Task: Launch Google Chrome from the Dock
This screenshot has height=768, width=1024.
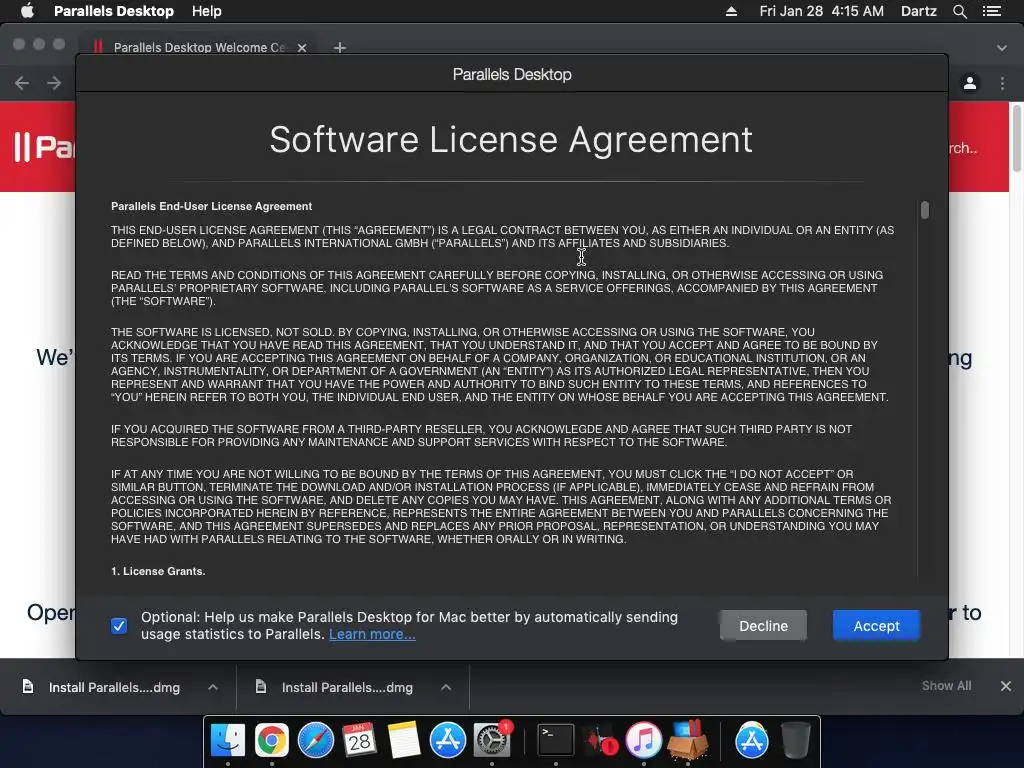Action: (x=272, y=740)
